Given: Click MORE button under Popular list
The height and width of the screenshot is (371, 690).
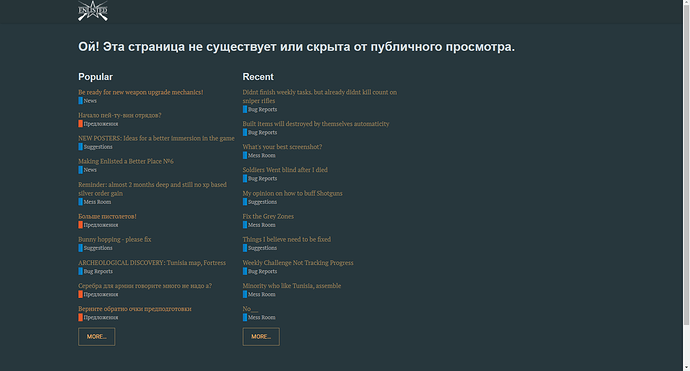Looking at the screenshot, I should click(x=97, y=337).
